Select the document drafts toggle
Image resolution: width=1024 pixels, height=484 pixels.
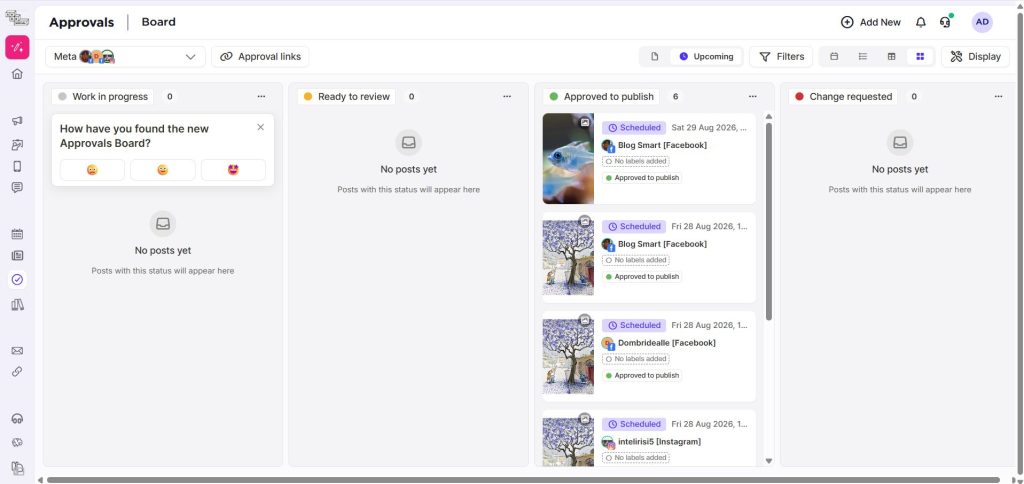point(655,57)
